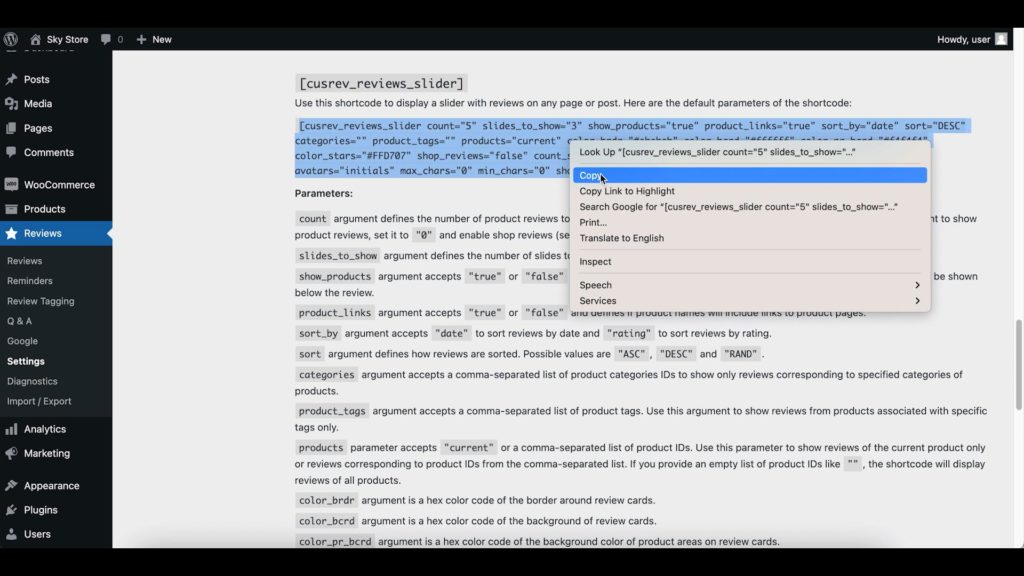This screenshot has height=576, width=1024.
Task: Select Copy from the context menu
Action: click(592, 175)
